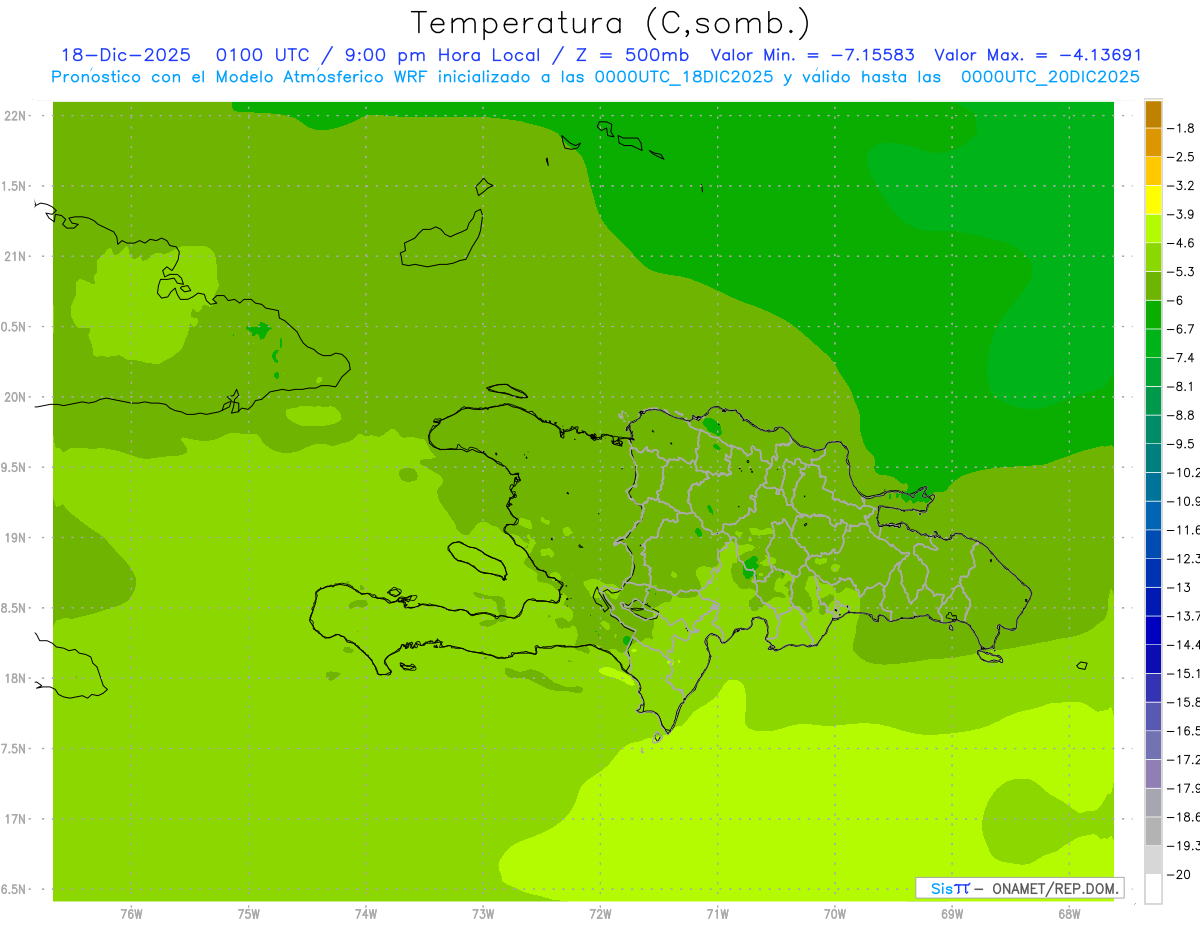Click the "21N" latitude label

[x=14, y=257]
